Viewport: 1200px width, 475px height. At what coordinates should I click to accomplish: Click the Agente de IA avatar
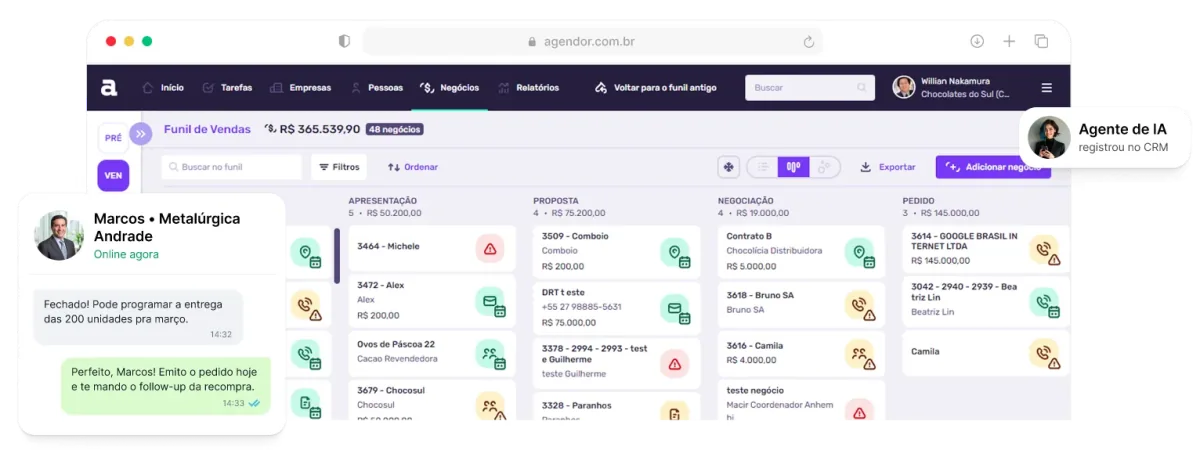(1048, 137)
